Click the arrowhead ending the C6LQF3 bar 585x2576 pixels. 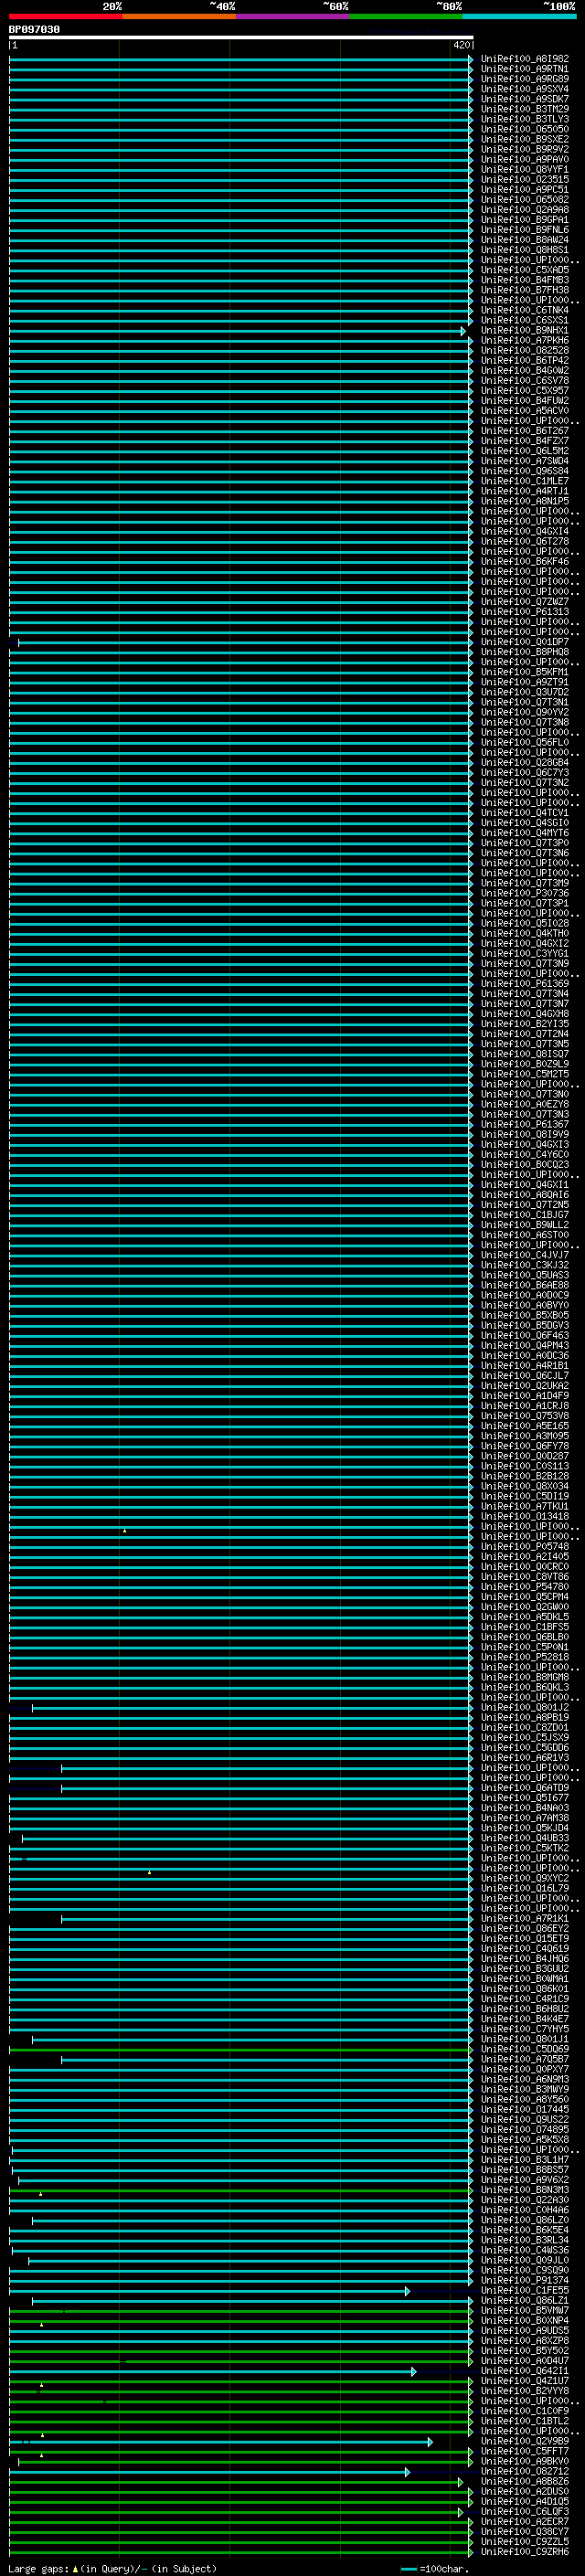click(x=460, y=2512)
